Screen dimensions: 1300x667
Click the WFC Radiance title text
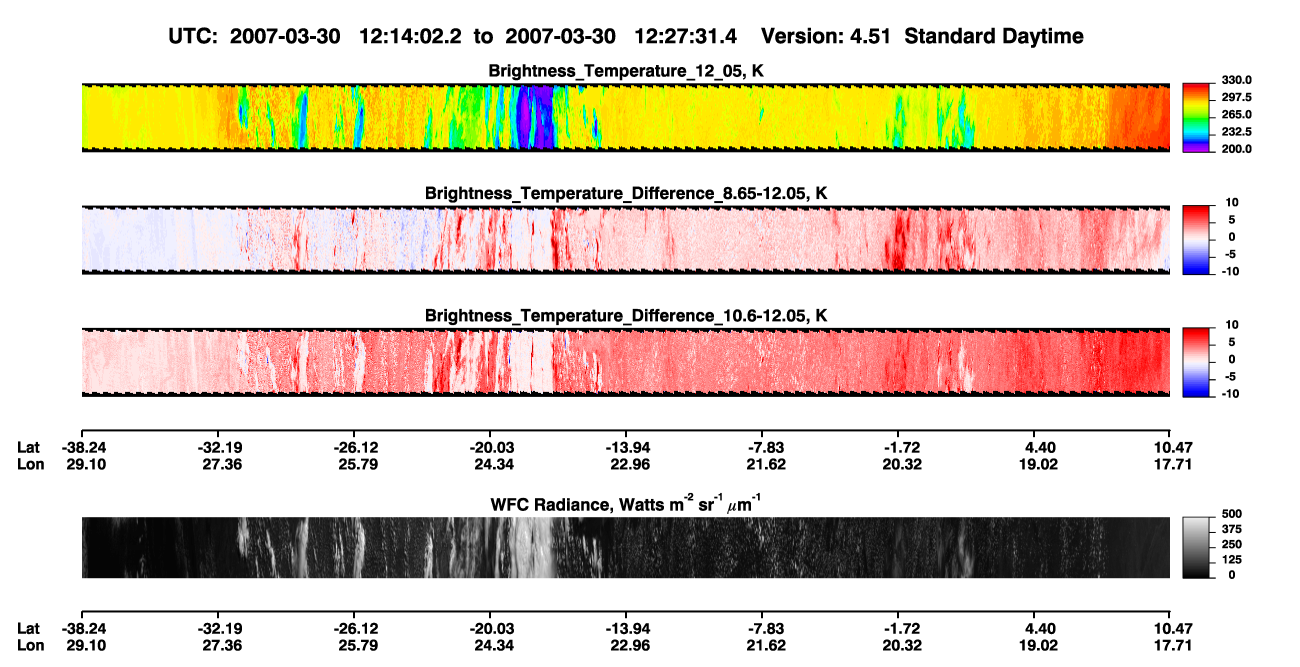[x=626, y=504]
